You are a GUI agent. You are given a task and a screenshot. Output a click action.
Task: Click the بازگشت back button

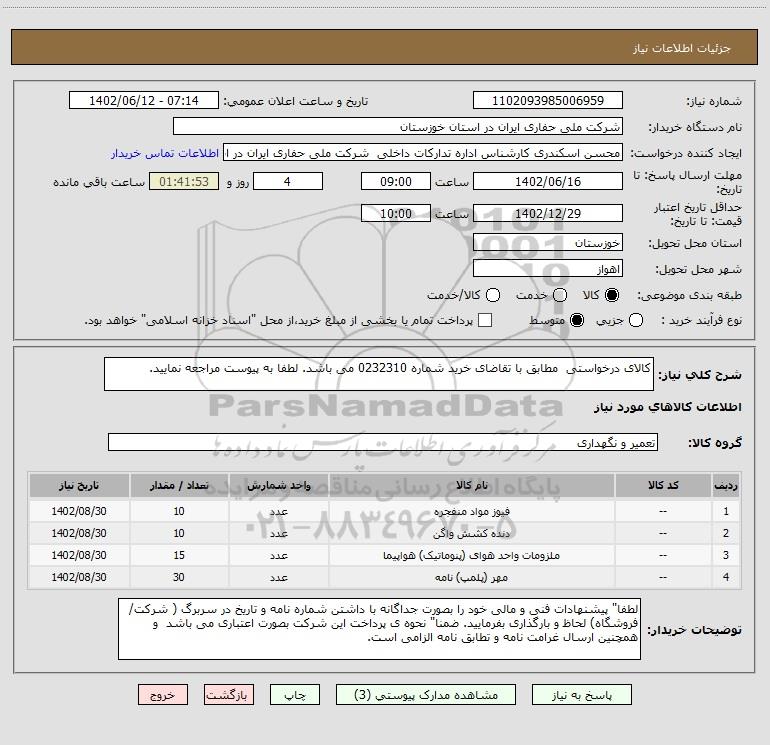(229, 695)
